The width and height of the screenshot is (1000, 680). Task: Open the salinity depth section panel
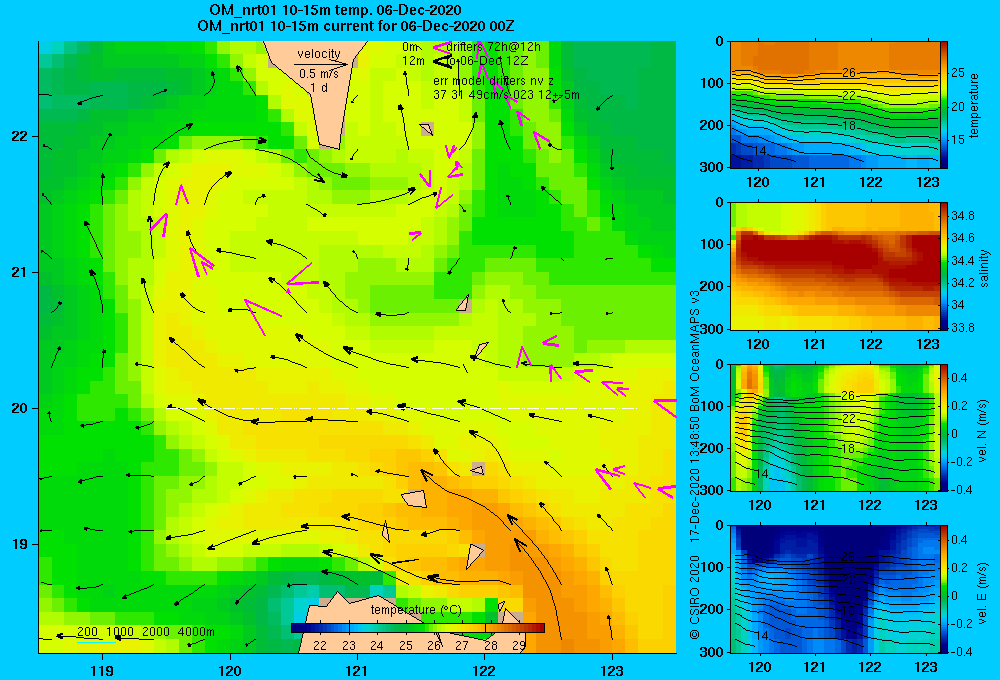[835, 266]
